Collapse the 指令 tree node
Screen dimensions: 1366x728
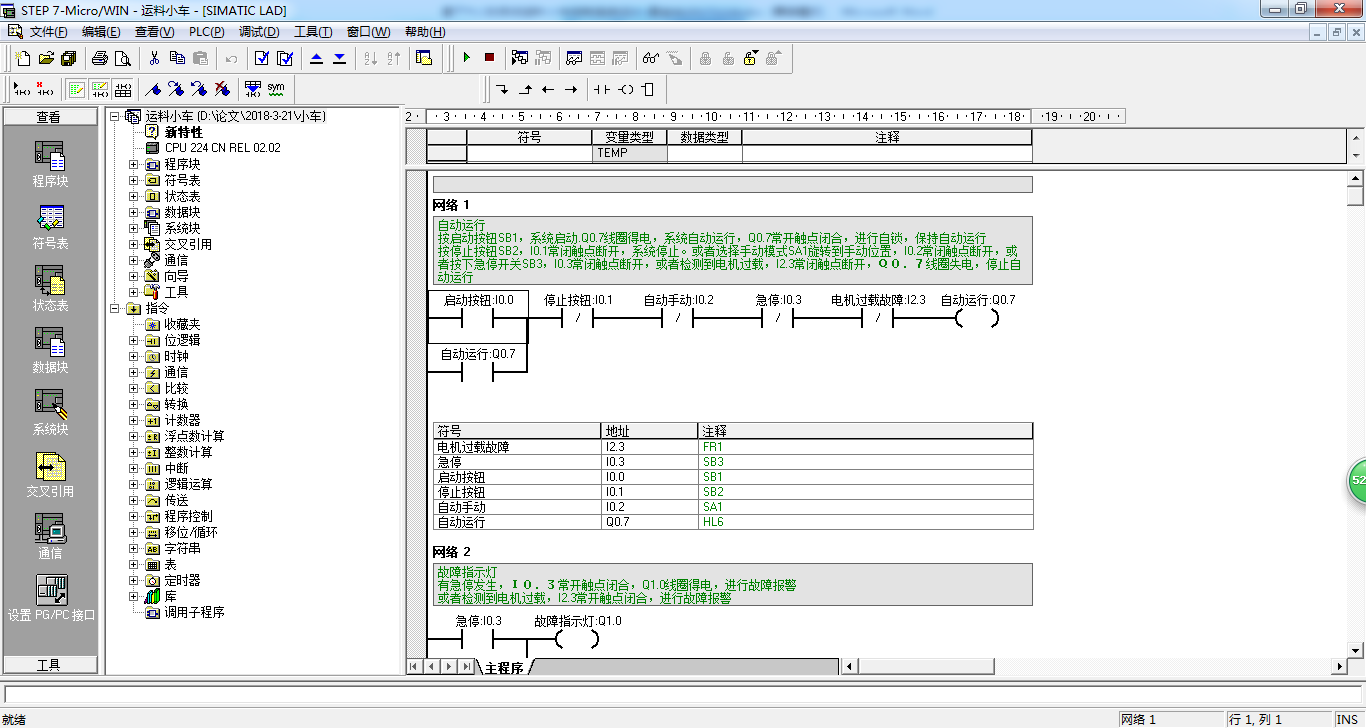[115, 308]
